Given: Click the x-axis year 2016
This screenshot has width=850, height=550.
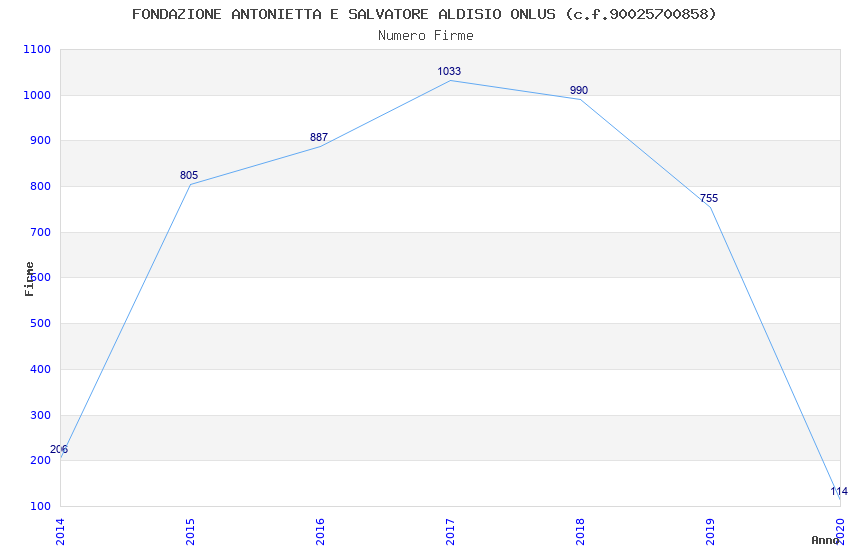Looking at the screenshot, I should [320, 532].
